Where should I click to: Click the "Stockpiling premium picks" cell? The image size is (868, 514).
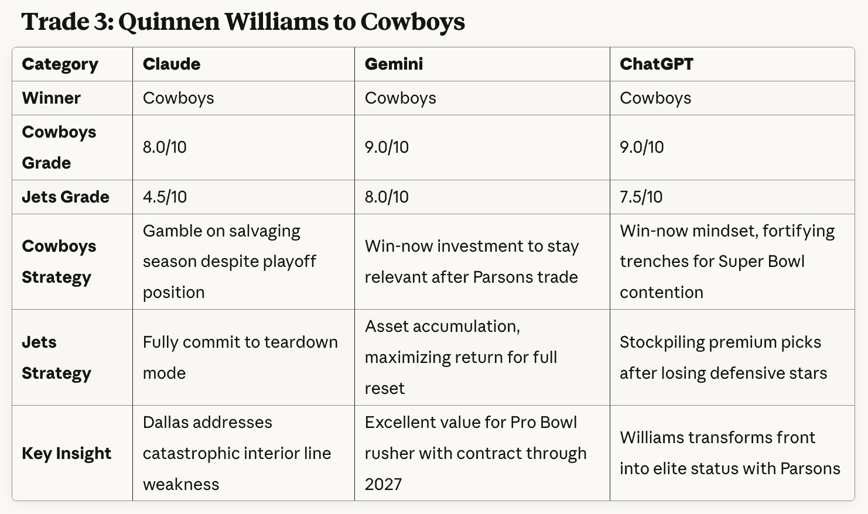pos(720,357)
